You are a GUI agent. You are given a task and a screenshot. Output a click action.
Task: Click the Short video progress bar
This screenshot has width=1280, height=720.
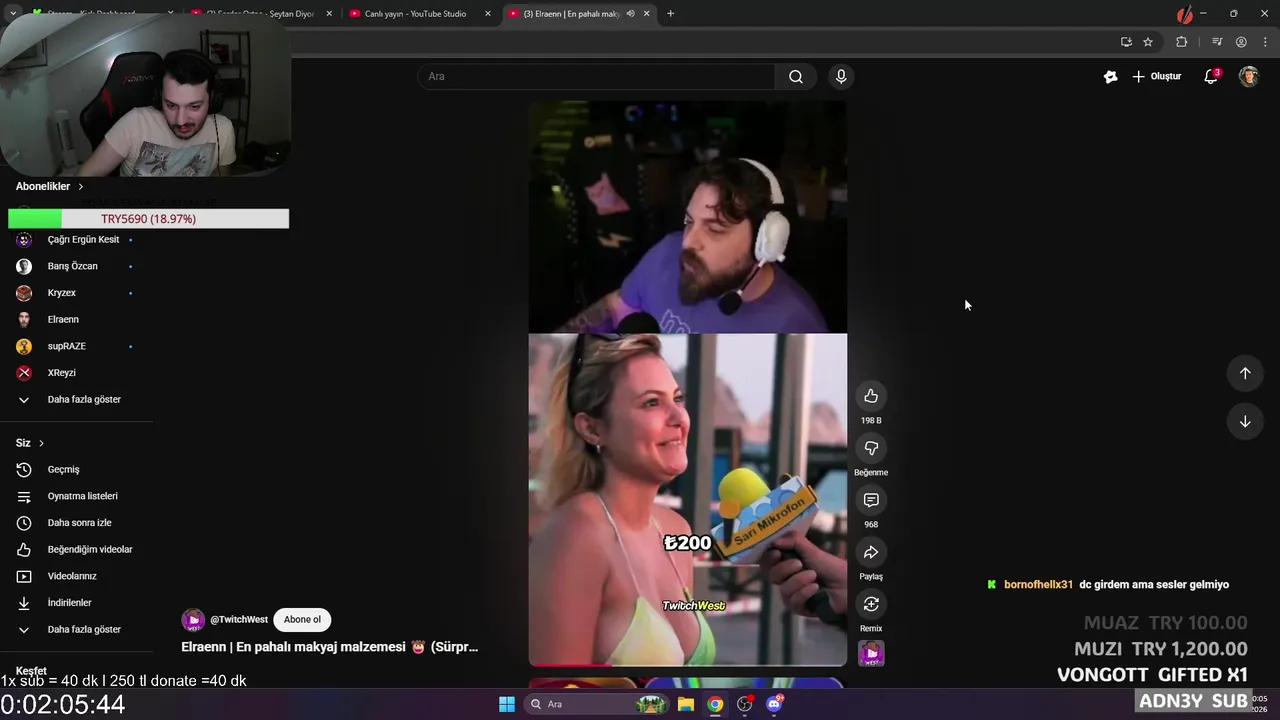pos(688,664)
